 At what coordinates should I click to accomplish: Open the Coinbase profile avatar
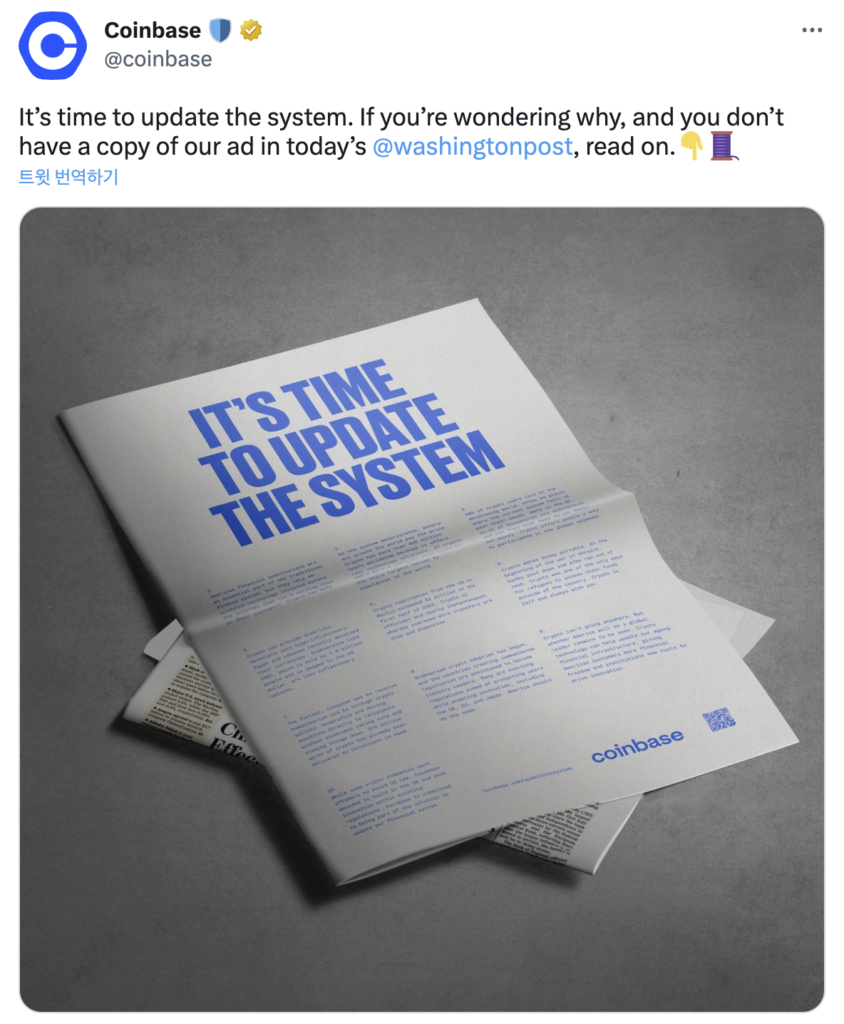click(52, 46)
